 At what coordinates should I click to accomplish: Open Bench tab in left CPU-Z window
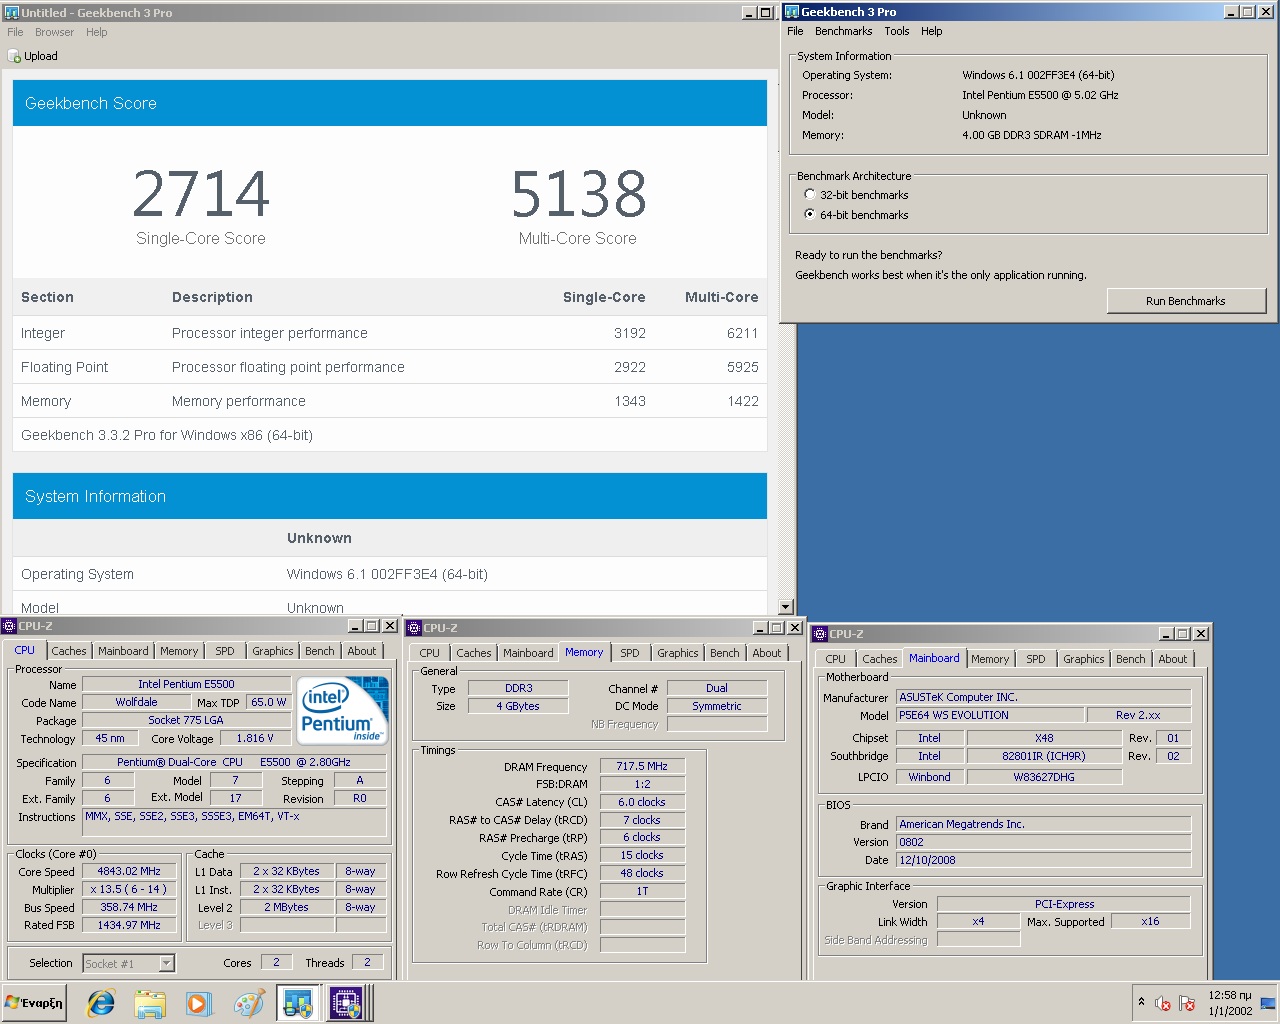click(x=320, y=651)
